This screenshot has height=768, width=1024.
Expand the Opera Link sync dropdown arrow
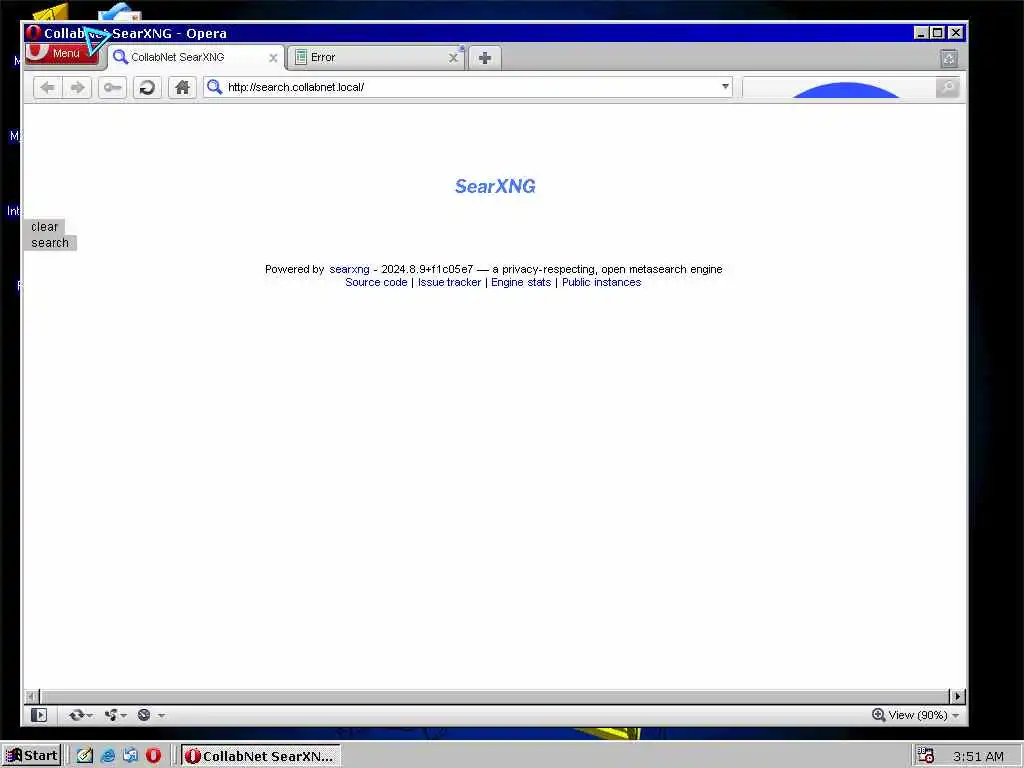[x=89, y=716]
